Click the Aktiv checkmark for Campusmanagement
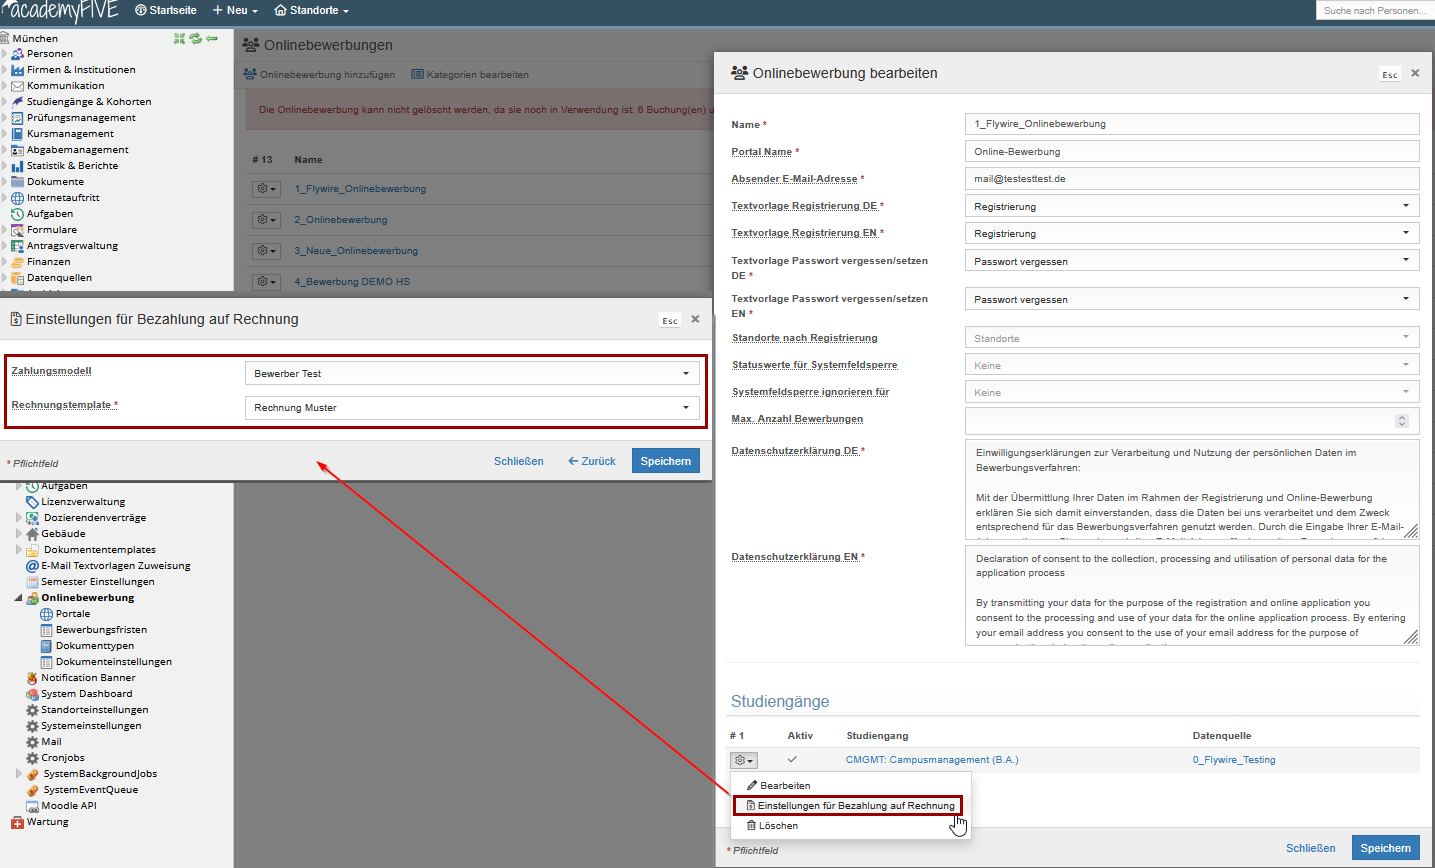1435x868 pixels. (792, 760)
